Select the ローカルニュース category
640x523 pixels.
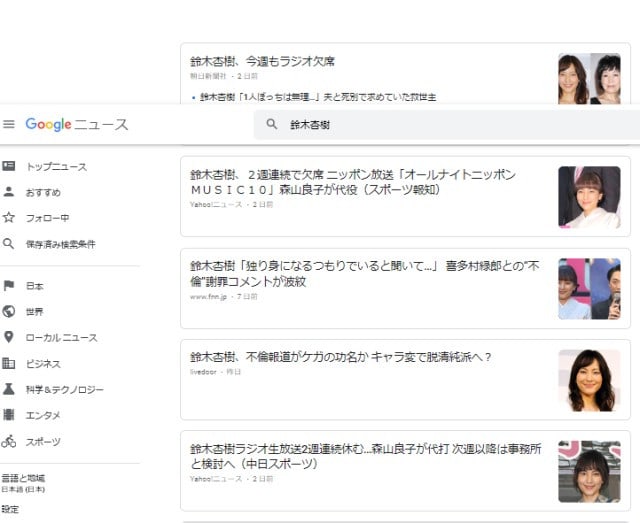(x=62, y=338)
